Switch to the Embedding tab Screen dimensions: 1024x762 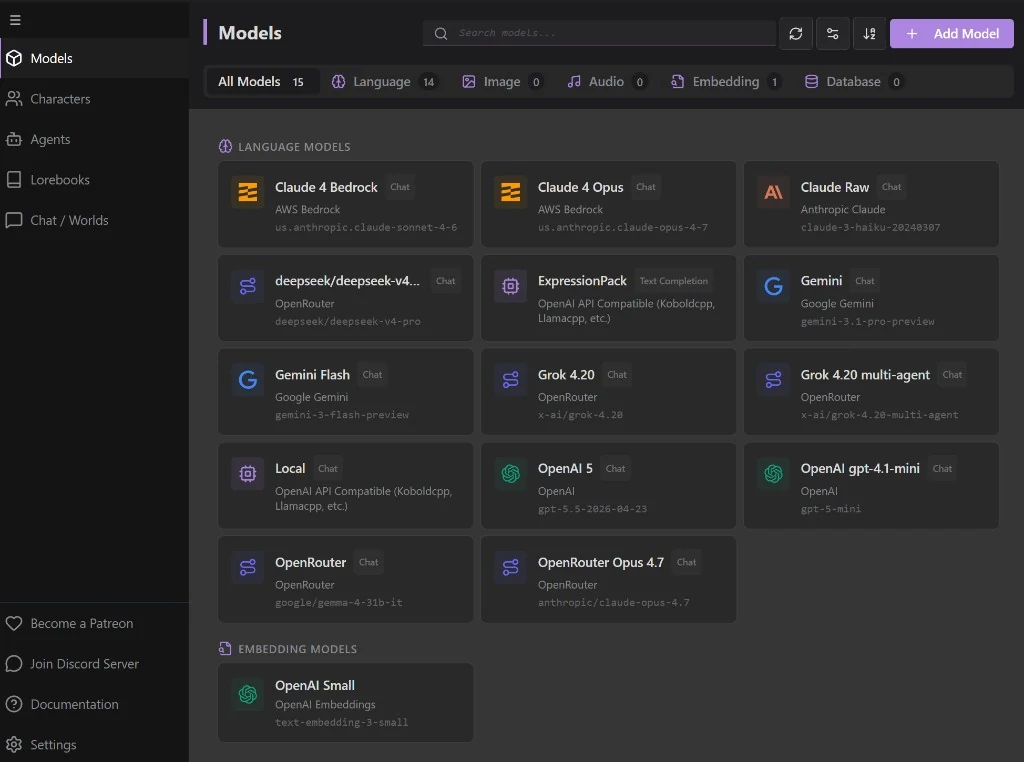[726, 82]
